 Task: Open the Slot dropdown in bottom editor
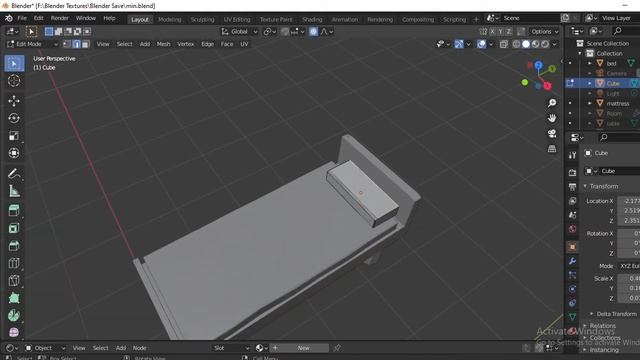(231, 348)
